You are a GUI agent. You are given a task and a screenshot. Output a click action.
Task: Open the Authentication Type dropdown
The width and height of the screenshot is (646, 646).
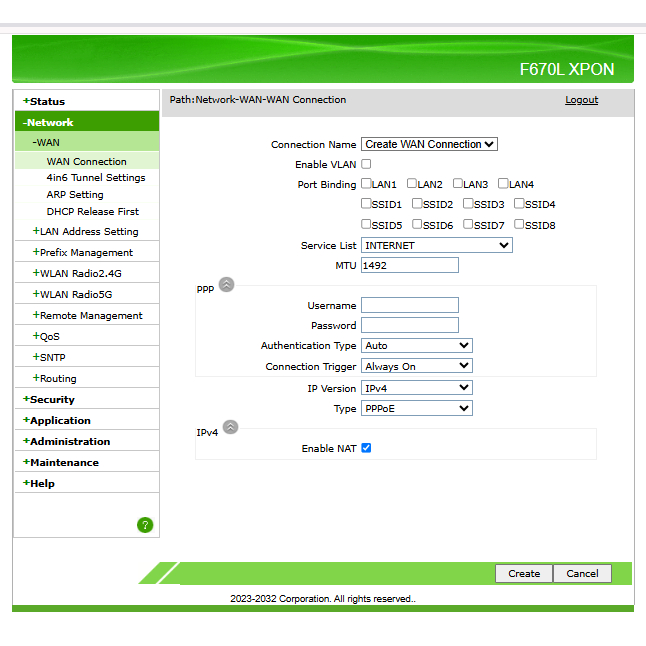(416, 346)
